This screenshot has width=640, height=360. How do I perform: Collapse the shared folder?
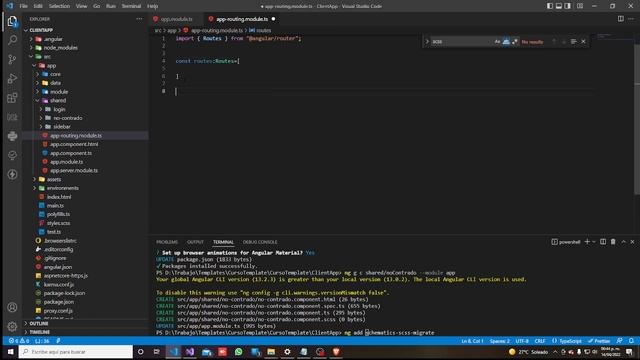coord(38,100)
